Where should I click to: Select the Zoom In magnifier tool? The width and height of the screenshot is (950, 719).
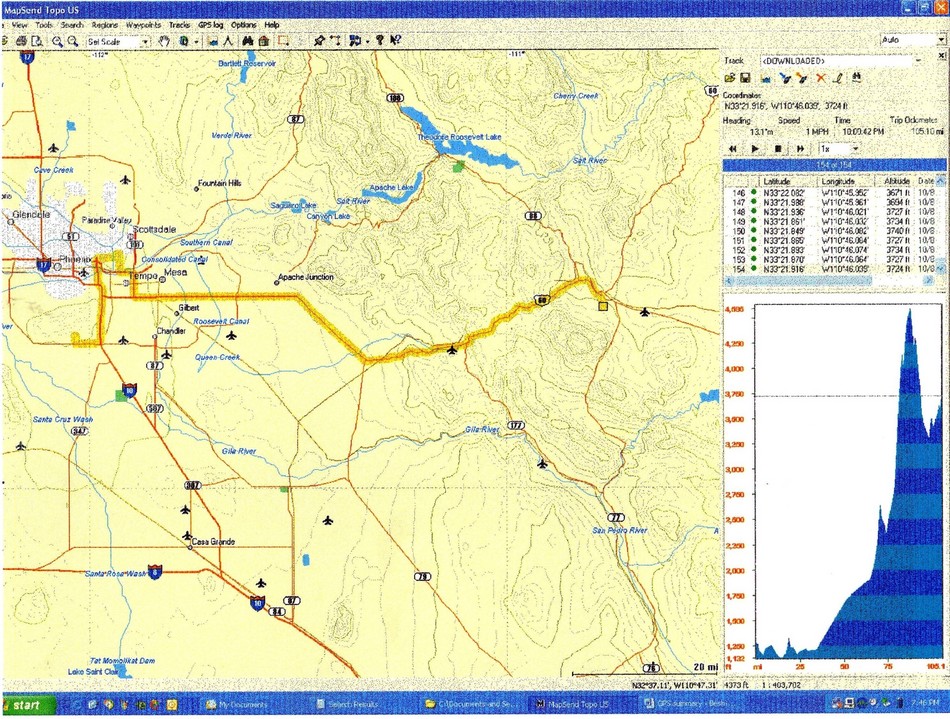point(58,41)
